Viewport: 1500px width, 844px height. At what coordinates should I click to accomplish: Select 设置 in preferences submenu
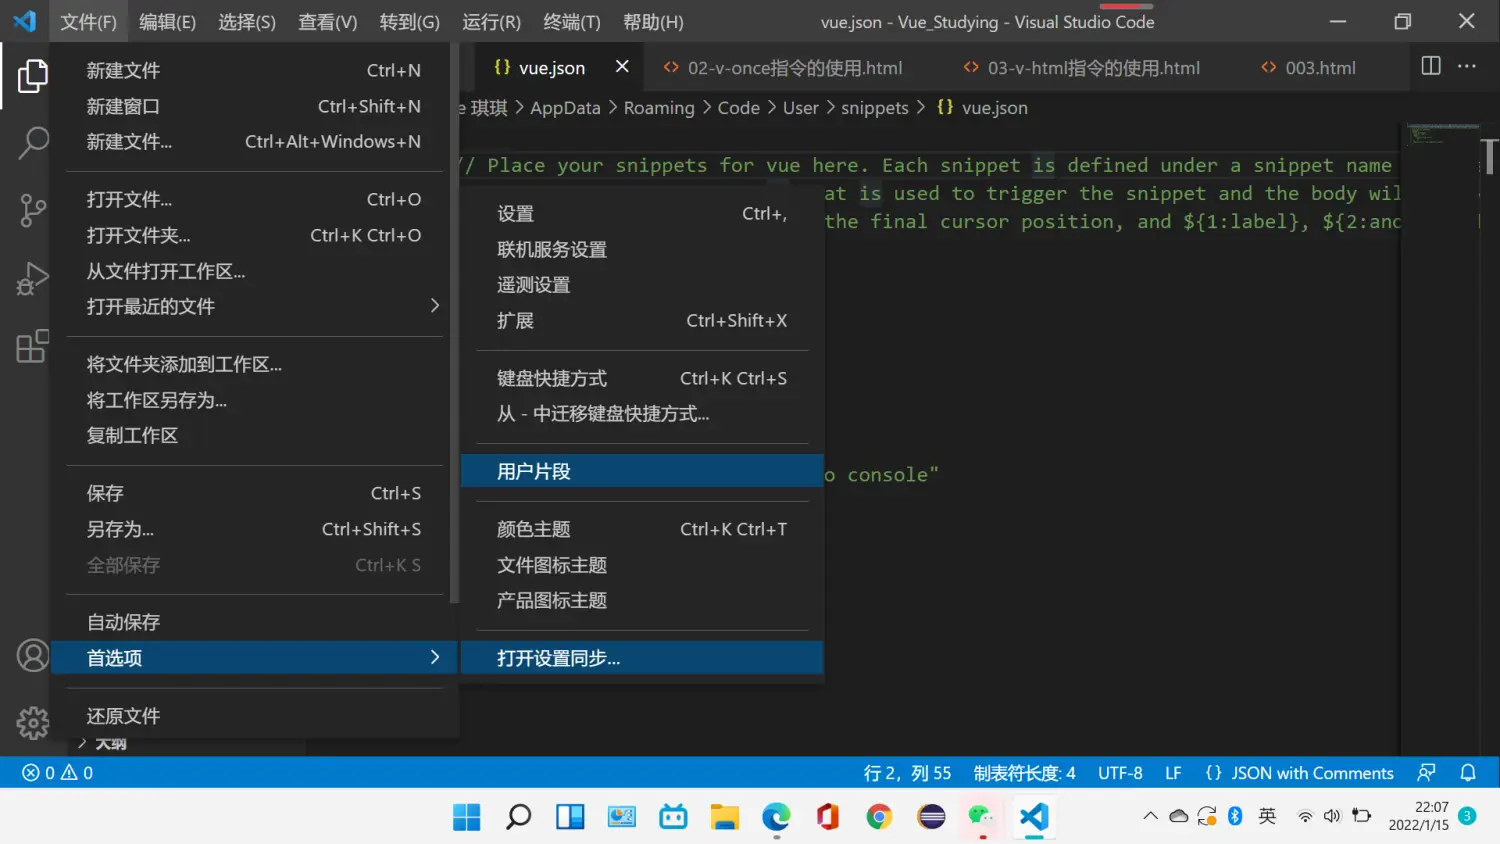point(642,213)
